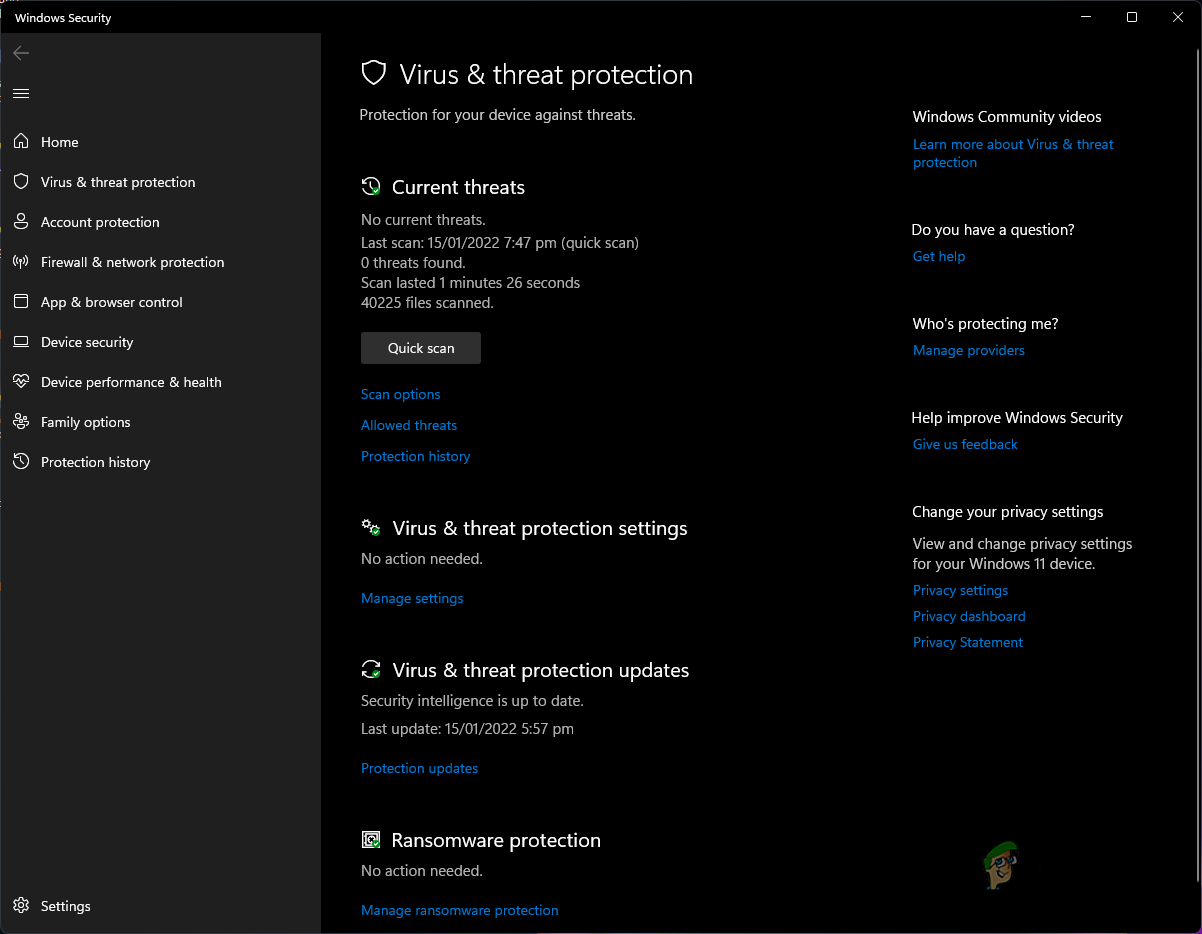Open the Allowed threats link
Viewport: 1202px width, 934px height.
[409, 425]
